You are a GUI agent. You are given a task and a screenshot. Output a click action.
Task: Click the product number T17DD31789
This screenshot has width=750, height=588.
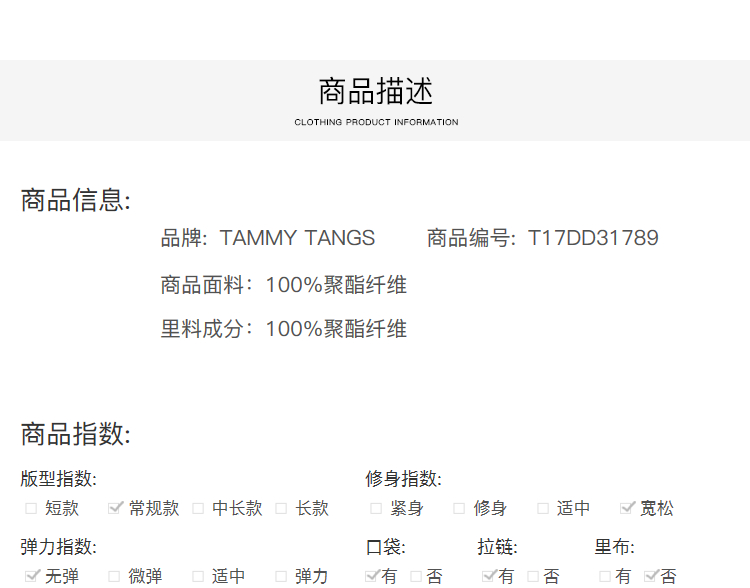click(x=593, y=238)
